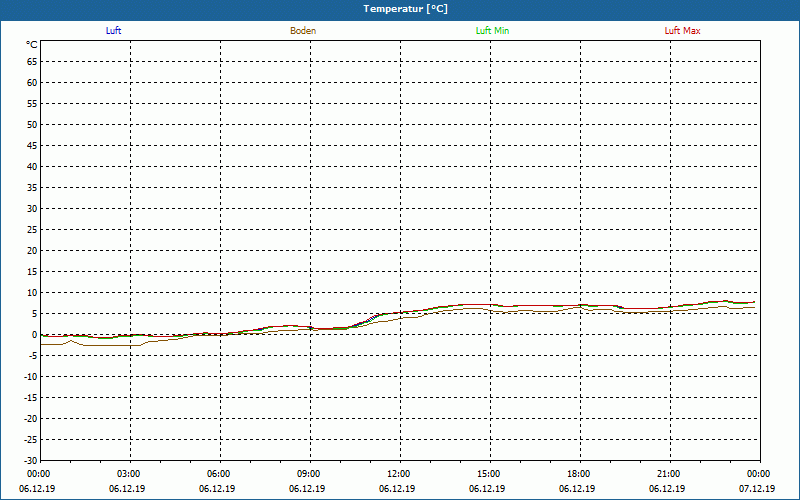Click the 60 value on temperature axis
800x500 pixels.
pos(32,83)
